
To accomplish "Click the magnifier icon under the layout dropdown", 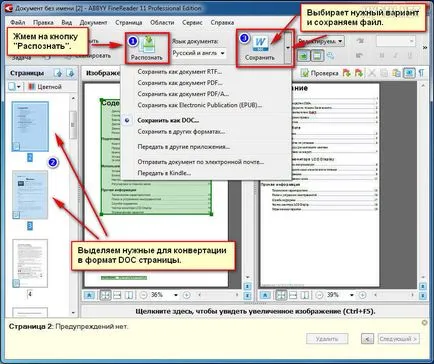I will point(330,56).
